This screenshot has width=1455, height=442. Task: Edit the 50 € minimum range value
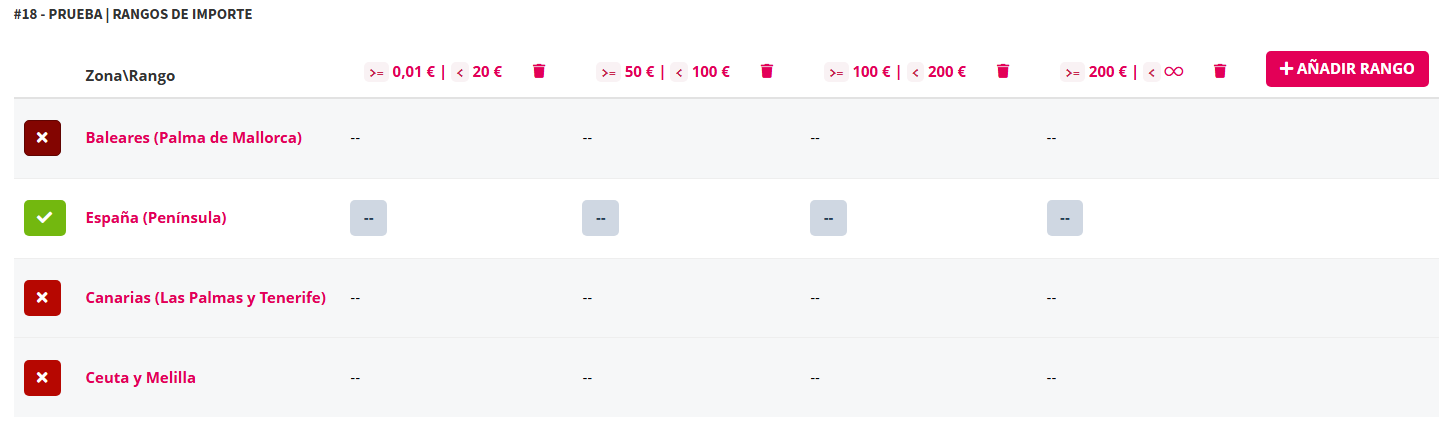click(x=639, y=72)
